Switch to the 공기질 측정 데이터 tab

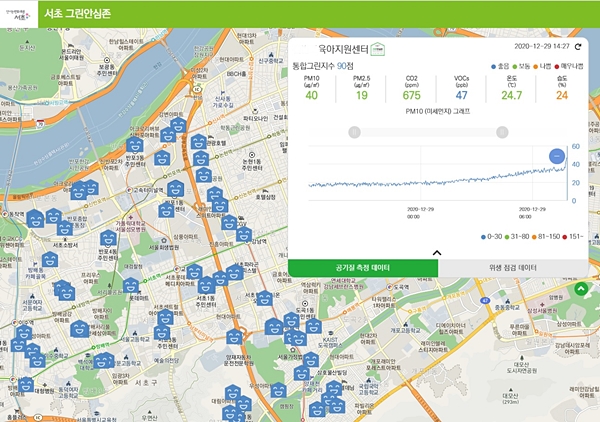point(363,268)
